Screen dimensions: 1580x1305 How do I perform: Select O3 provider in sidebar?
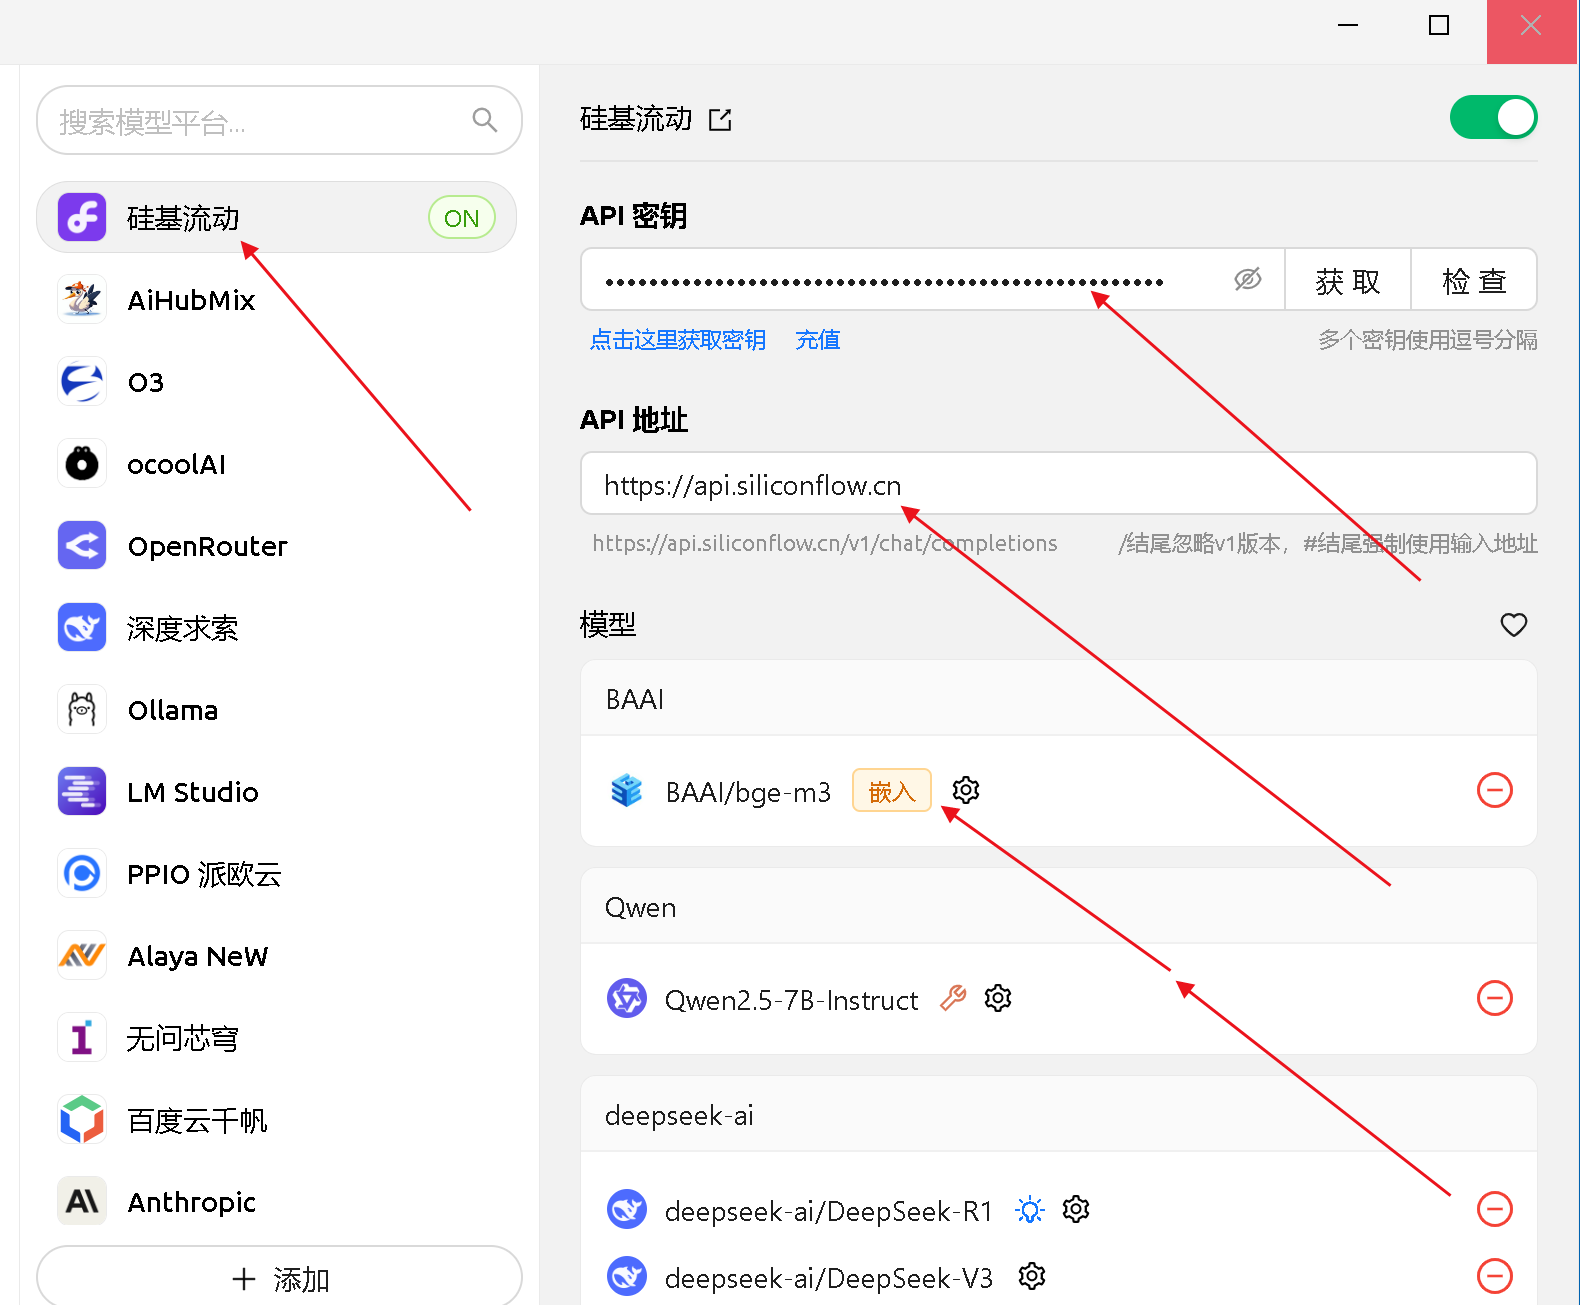[x=276, y=381]
